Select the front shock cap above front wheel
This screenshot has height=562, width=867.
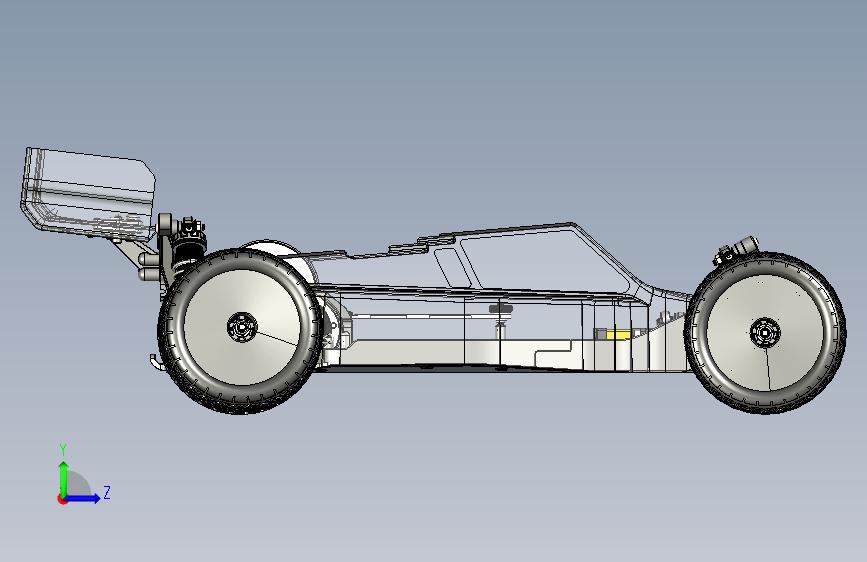[x=738, y=250]
